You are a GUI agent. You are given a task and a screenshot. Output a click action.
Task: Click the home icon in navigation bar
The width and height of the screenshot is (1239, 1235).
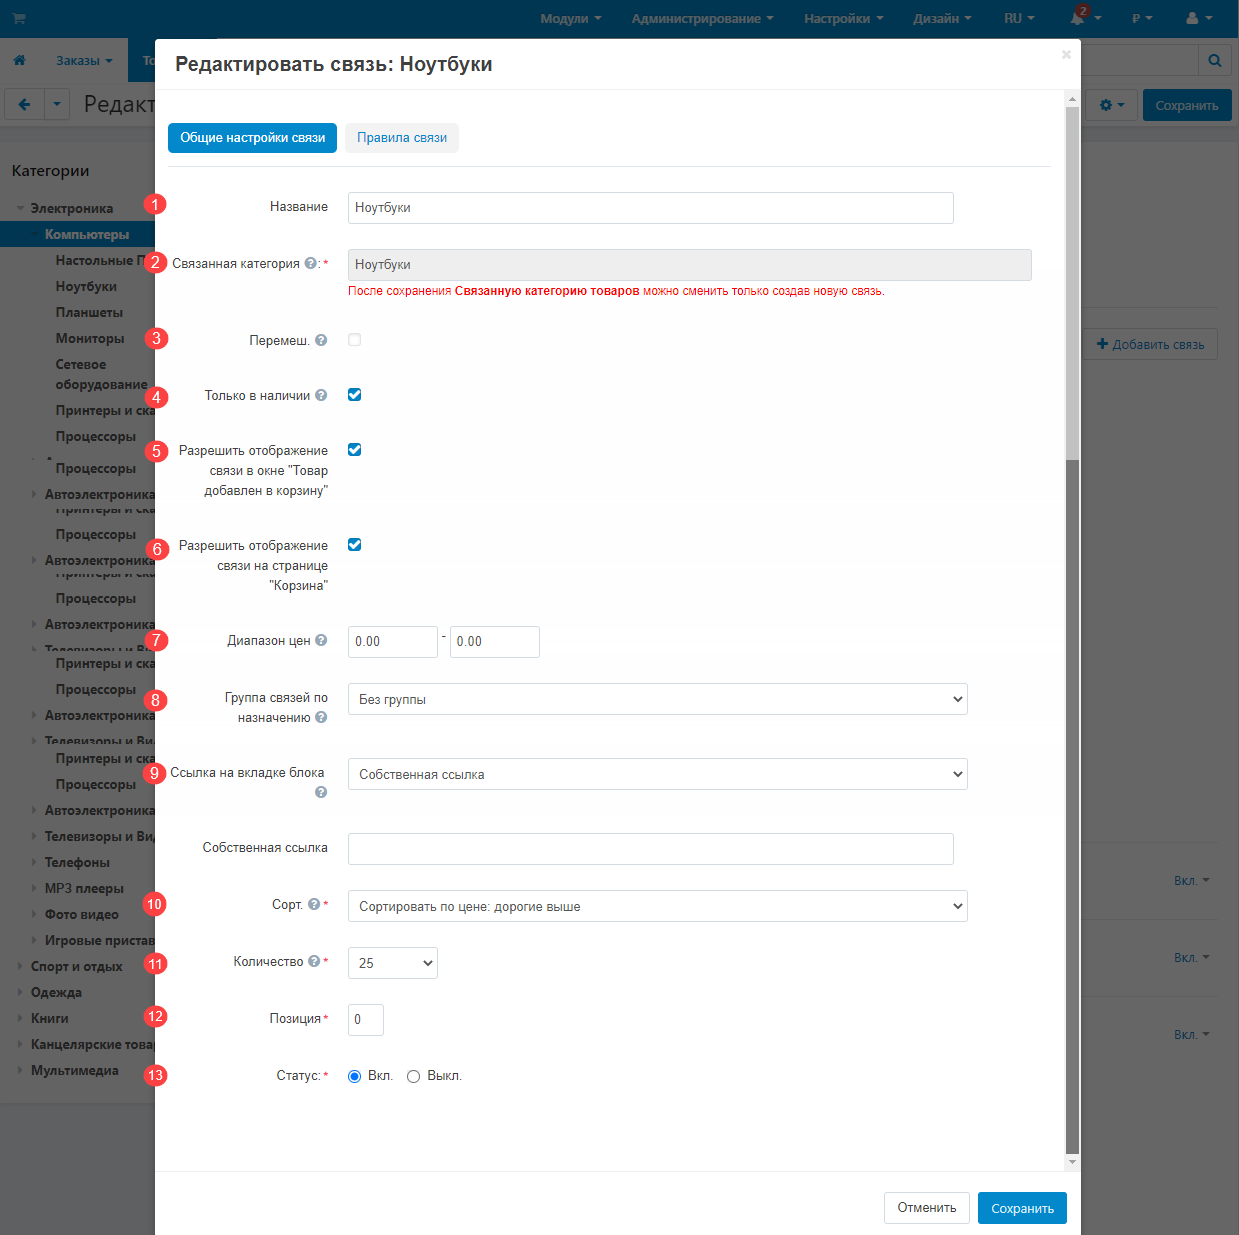click(19, 60)
